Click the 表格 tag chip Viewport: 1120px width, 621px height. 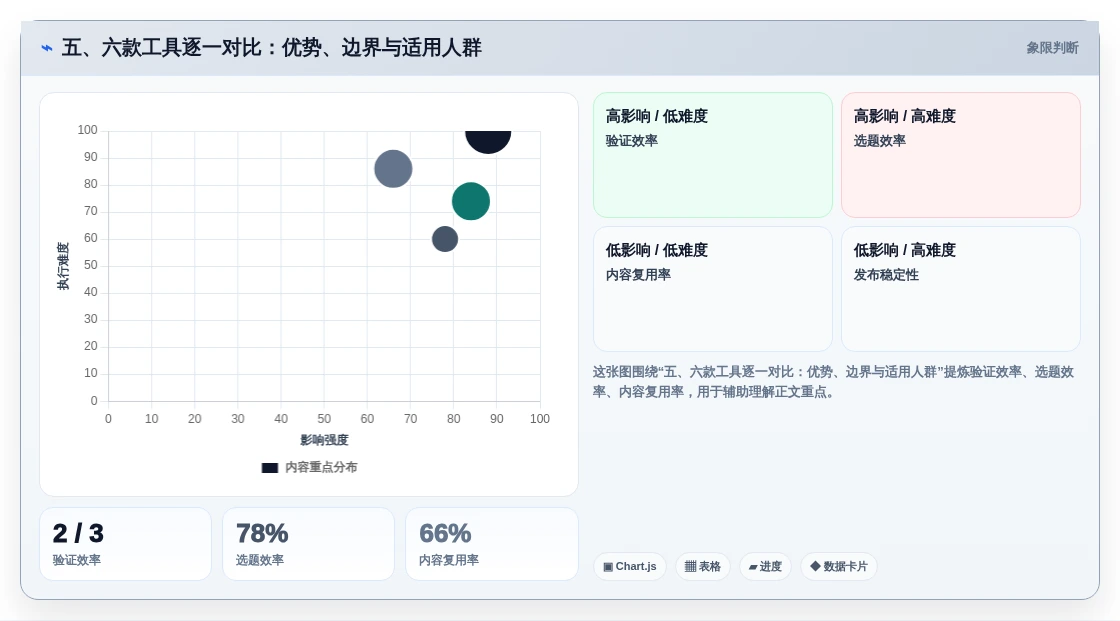tap(703, 567)
